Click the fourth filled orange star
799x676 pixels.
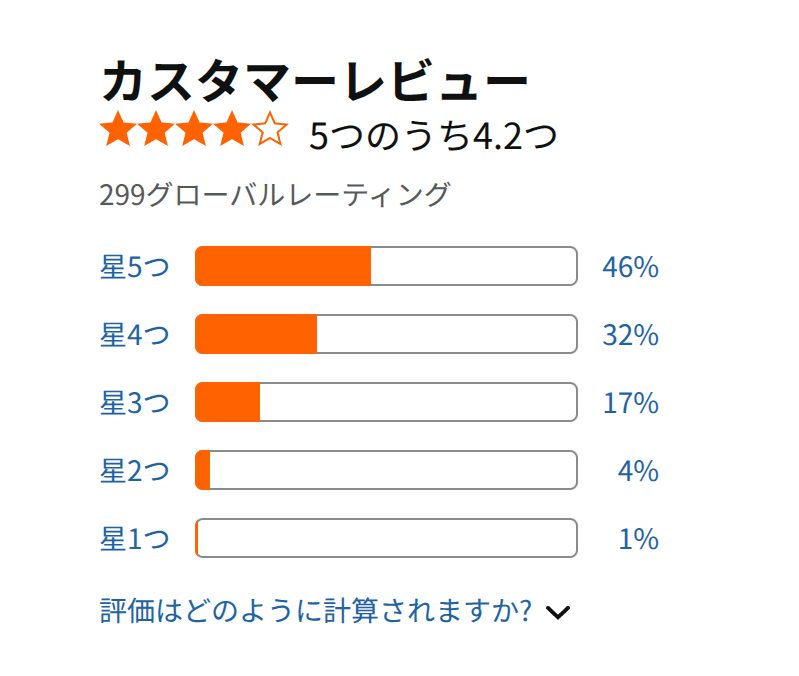232,128
